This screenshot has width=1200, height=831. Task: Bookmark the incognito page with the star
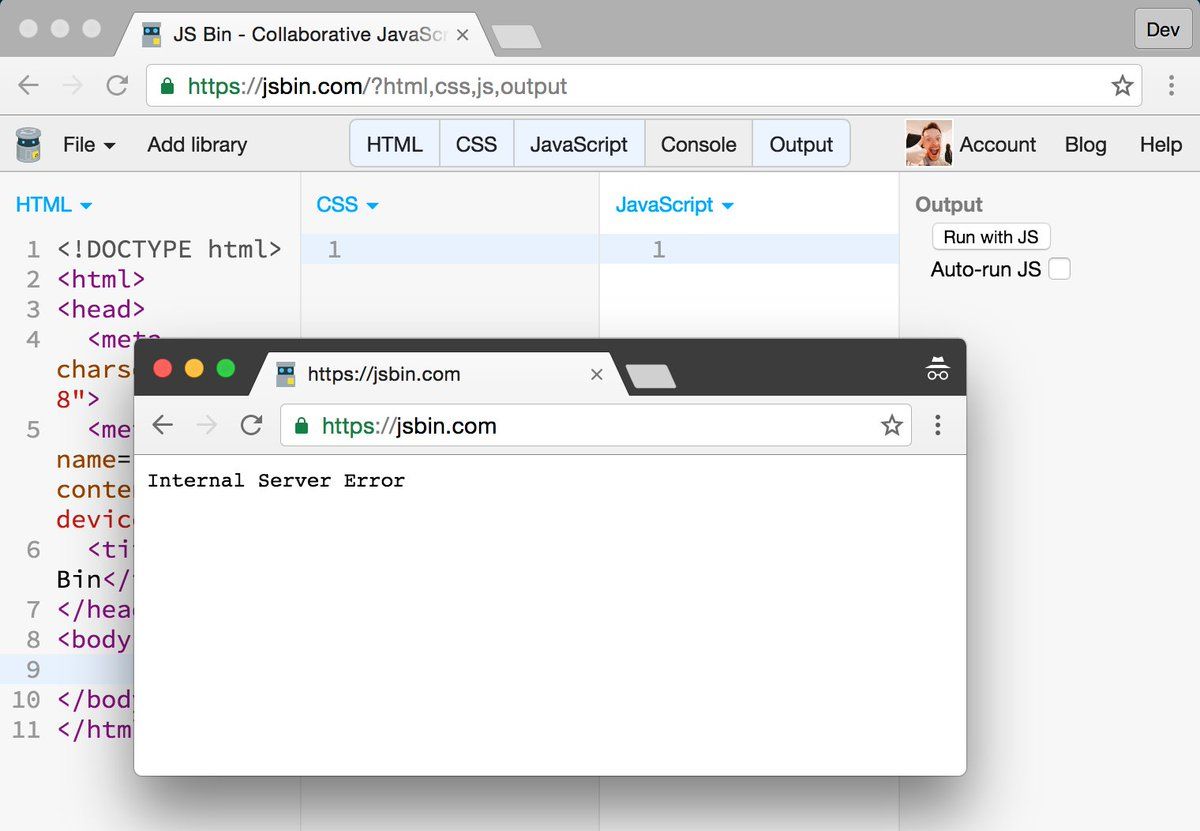891,426
